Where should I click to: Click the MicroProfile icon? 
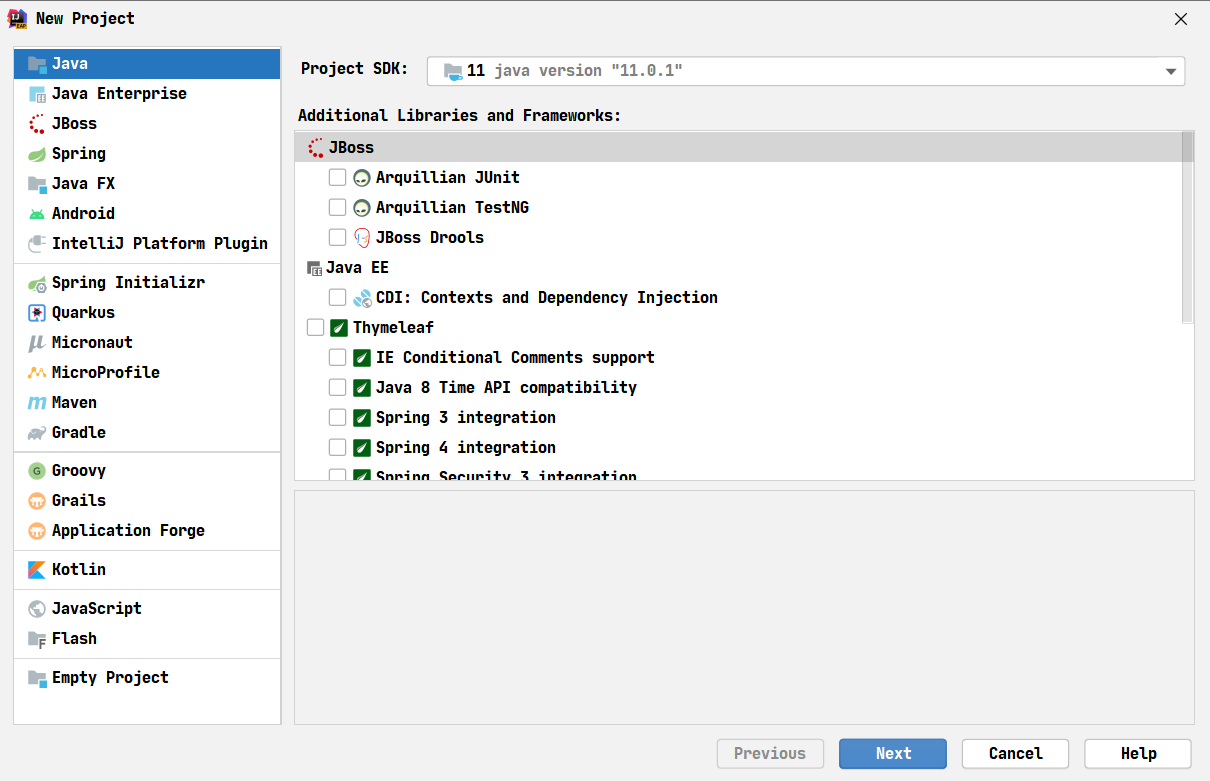[37, 373]
